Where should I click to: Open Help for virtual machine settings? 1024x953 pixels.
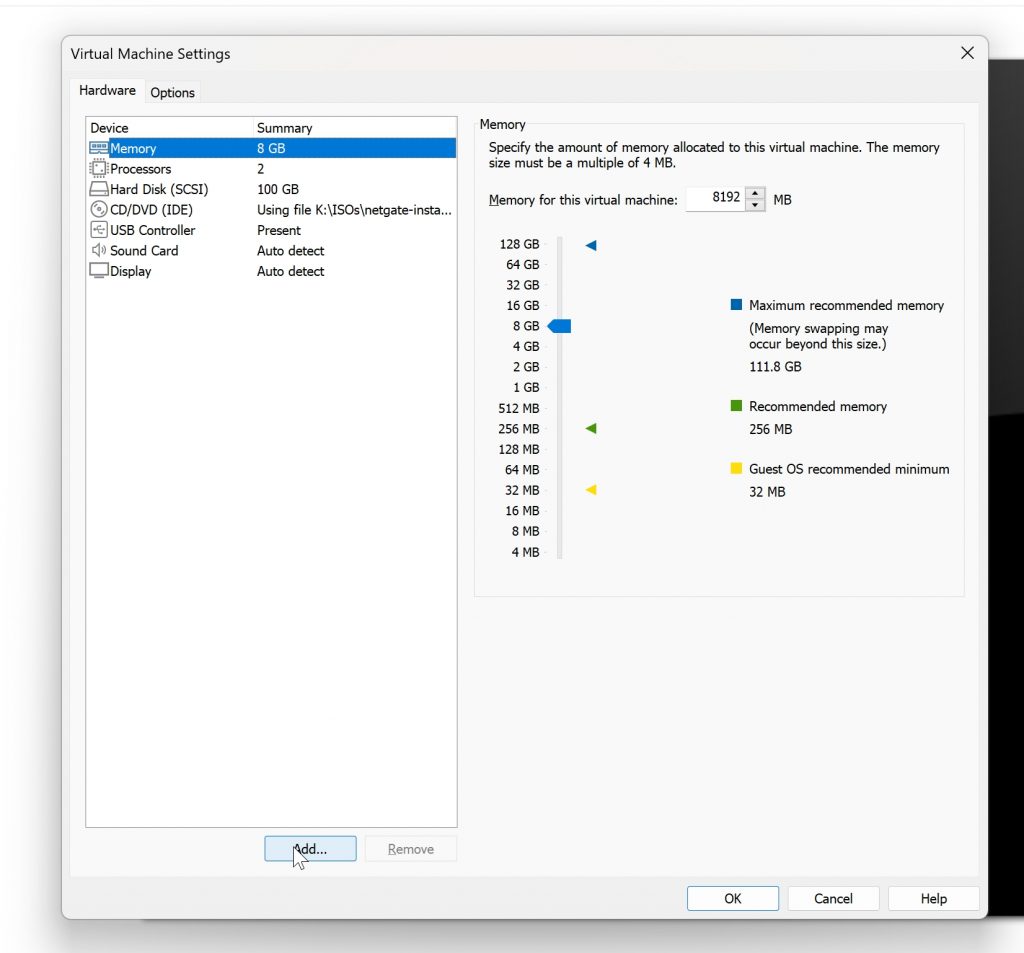point(933,898)
